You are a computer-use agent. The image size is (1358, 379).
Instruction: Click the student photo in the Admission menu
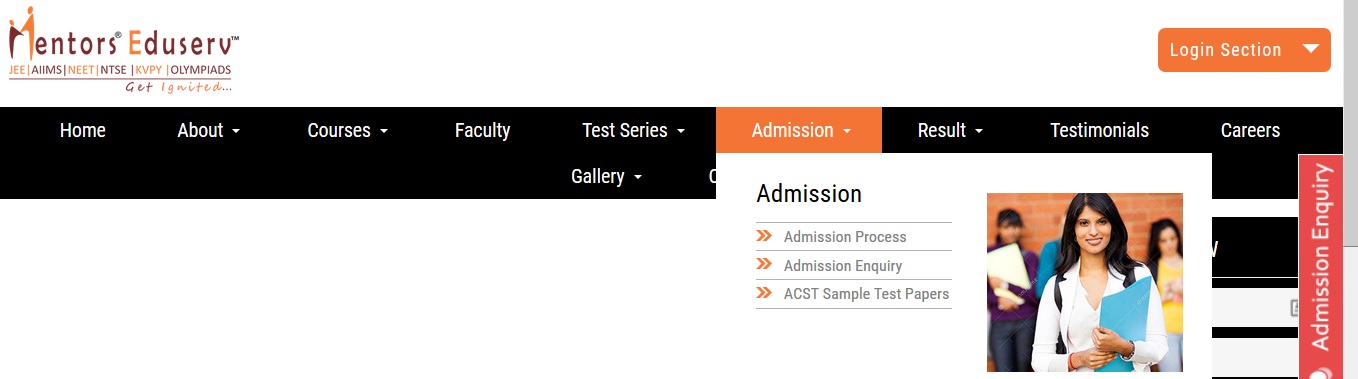pyautogui.click(x=1084, y=283)
